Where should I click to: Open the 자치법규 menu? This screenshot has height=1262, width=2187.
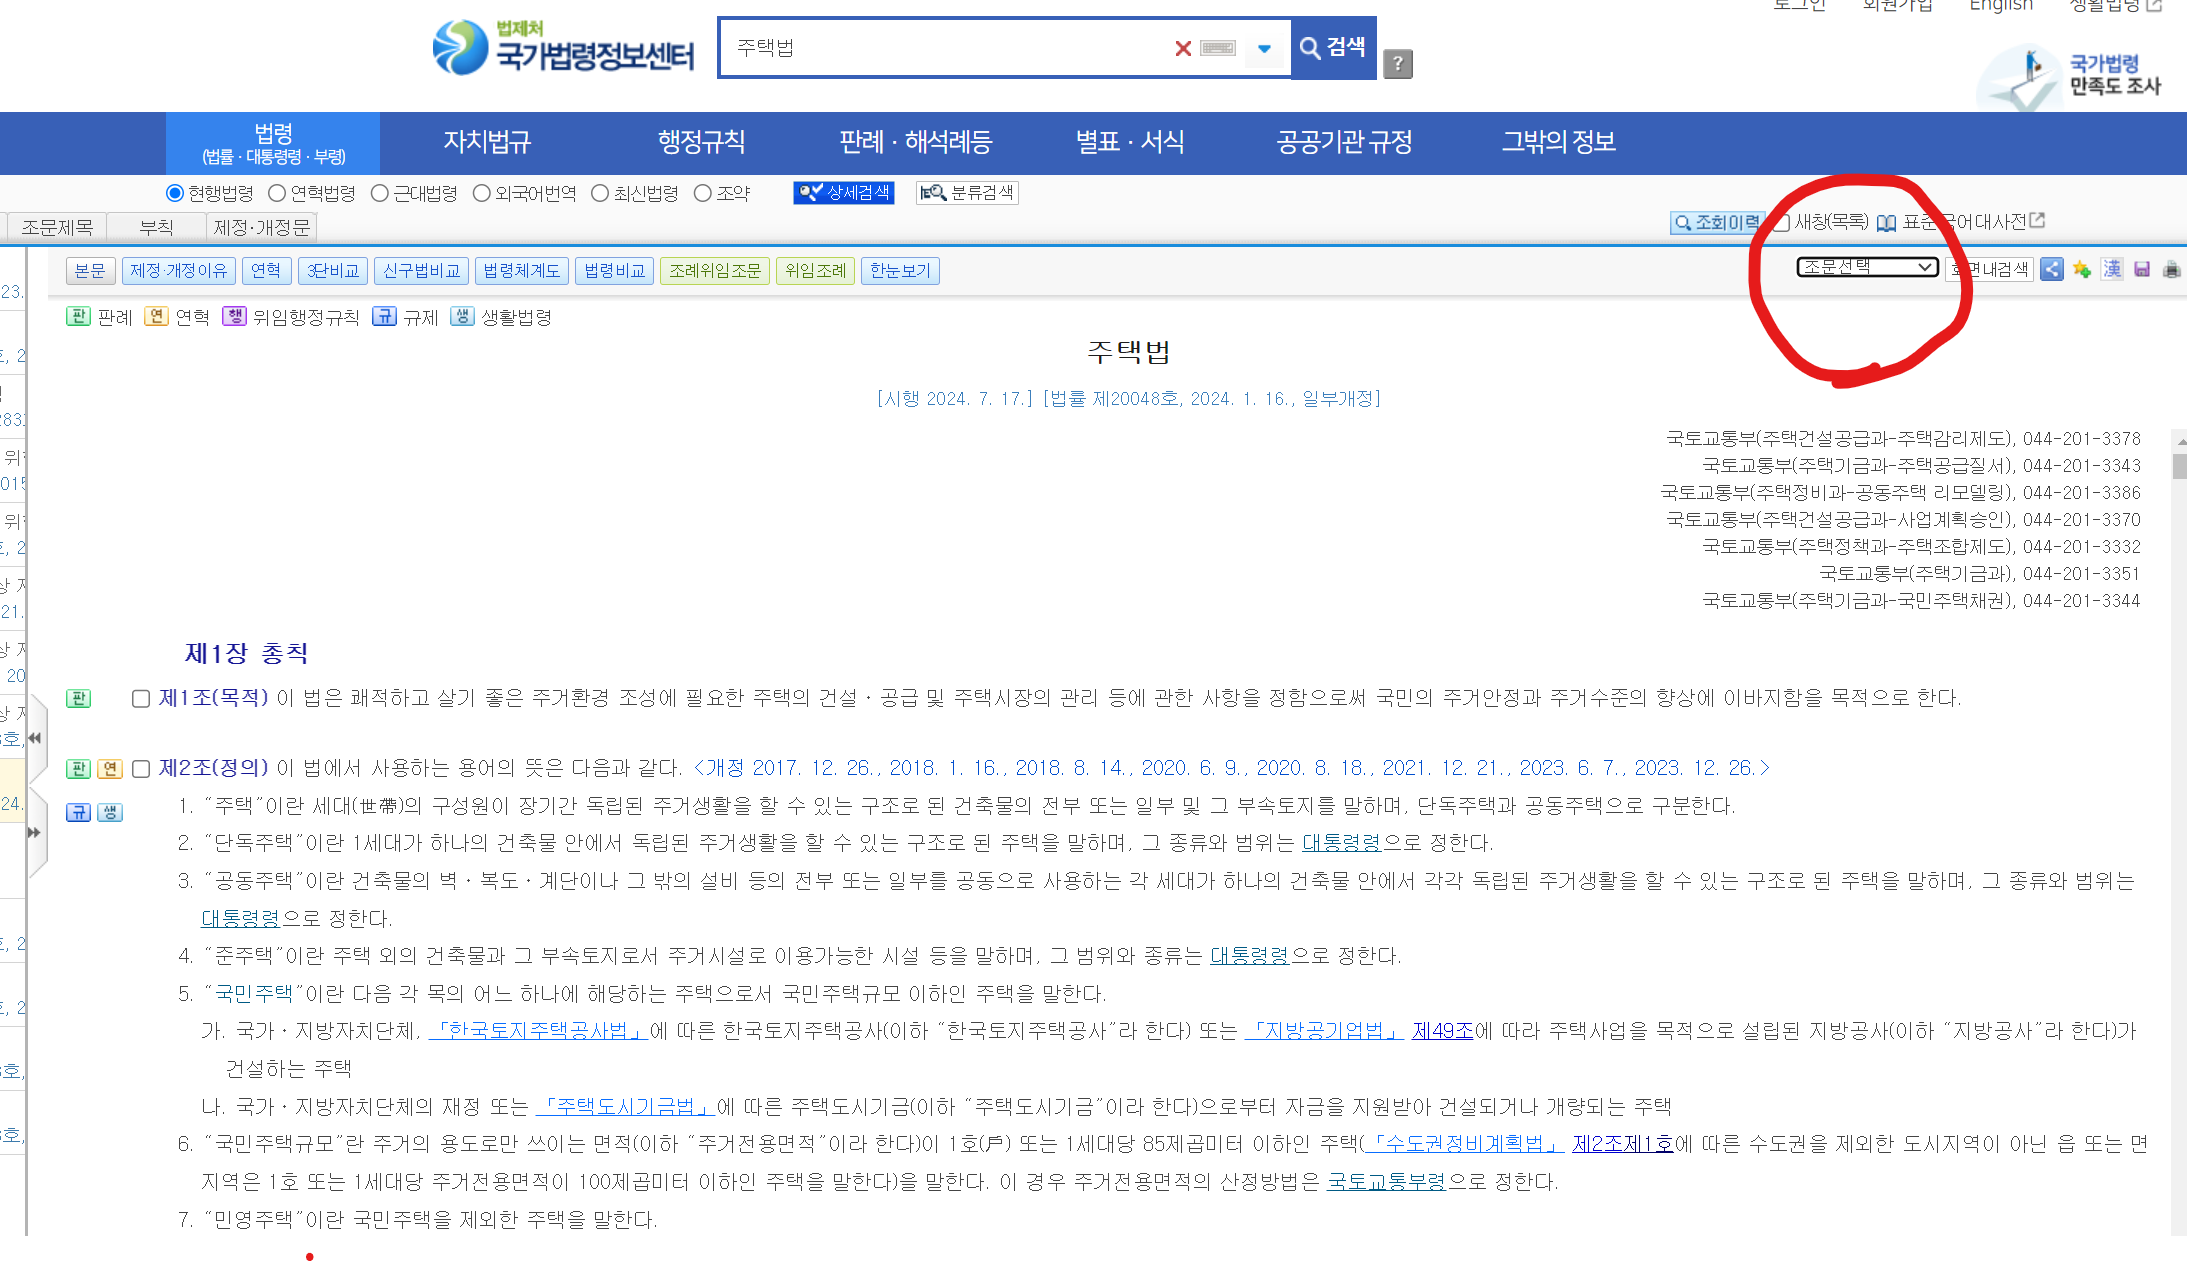click(487, 142)
